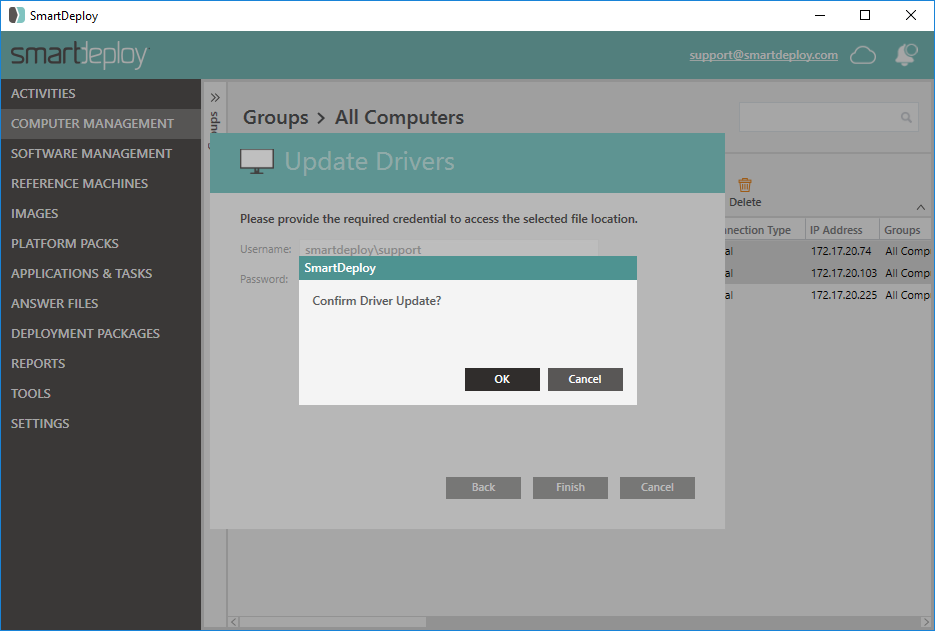Cancel the Update Drivers wizard
This screenshot has width=935, height=631.
tap(657, 487)
